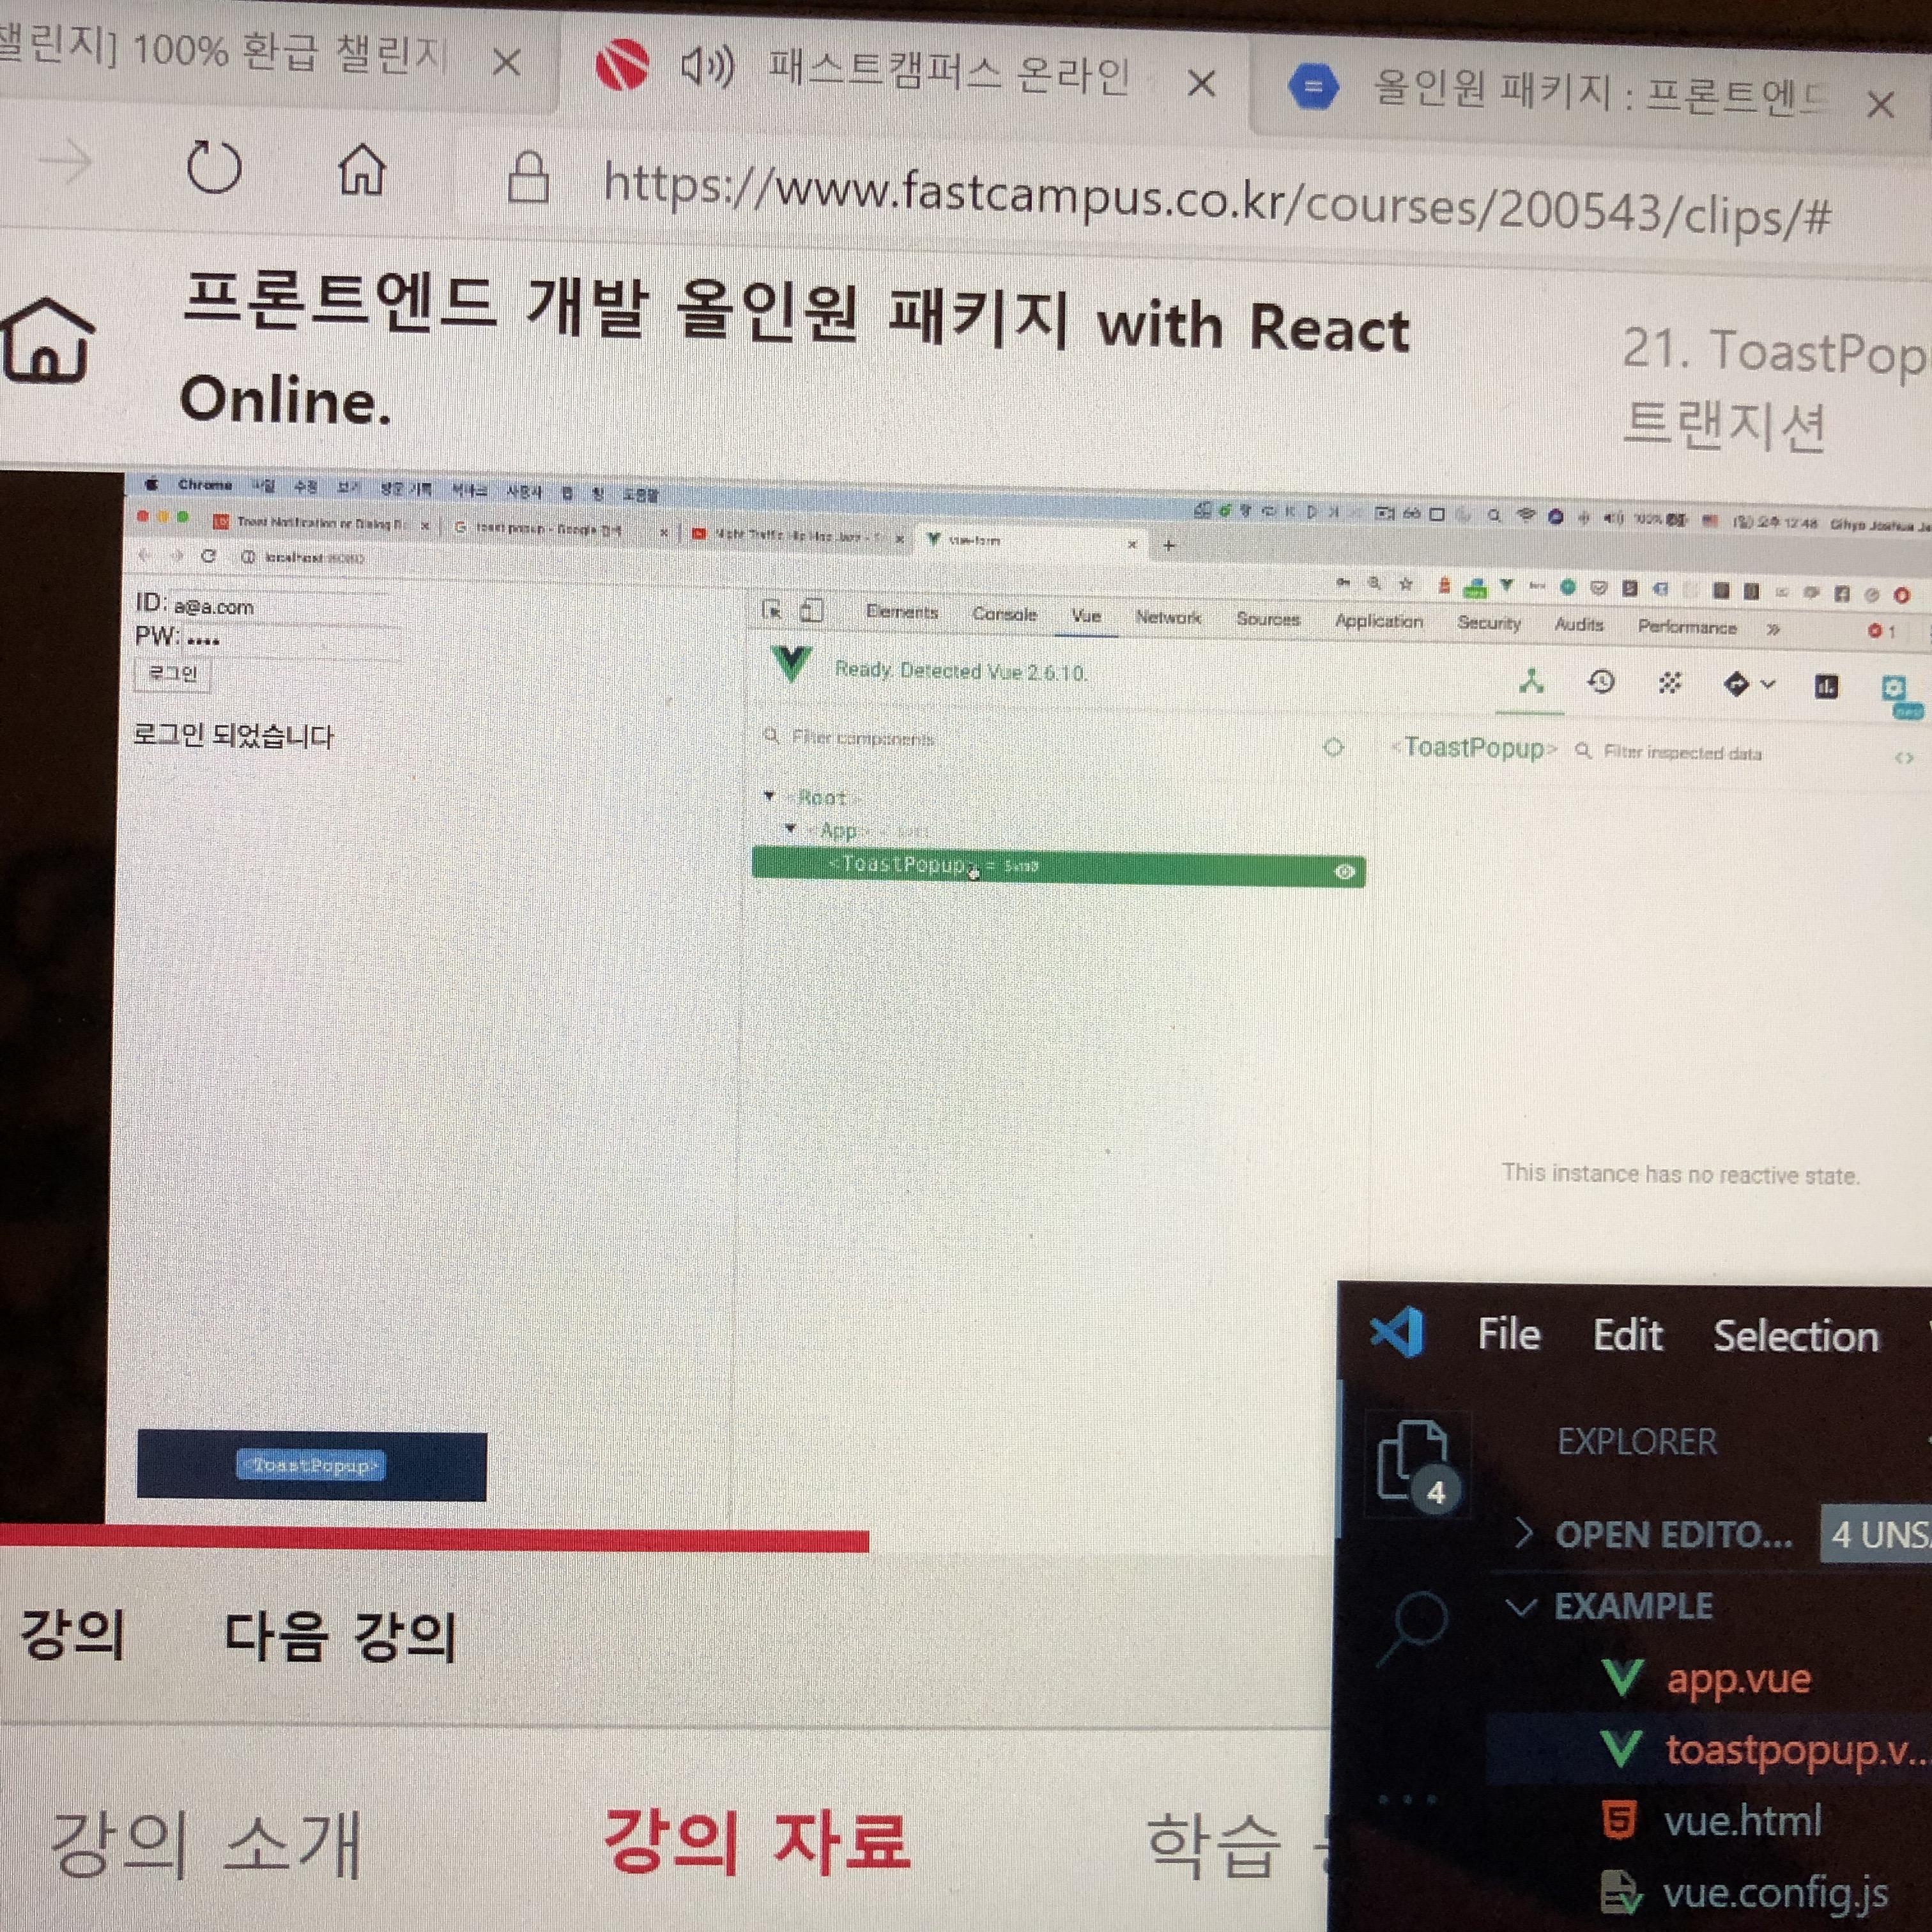Click the select-component target icon

pos(1333,747)
